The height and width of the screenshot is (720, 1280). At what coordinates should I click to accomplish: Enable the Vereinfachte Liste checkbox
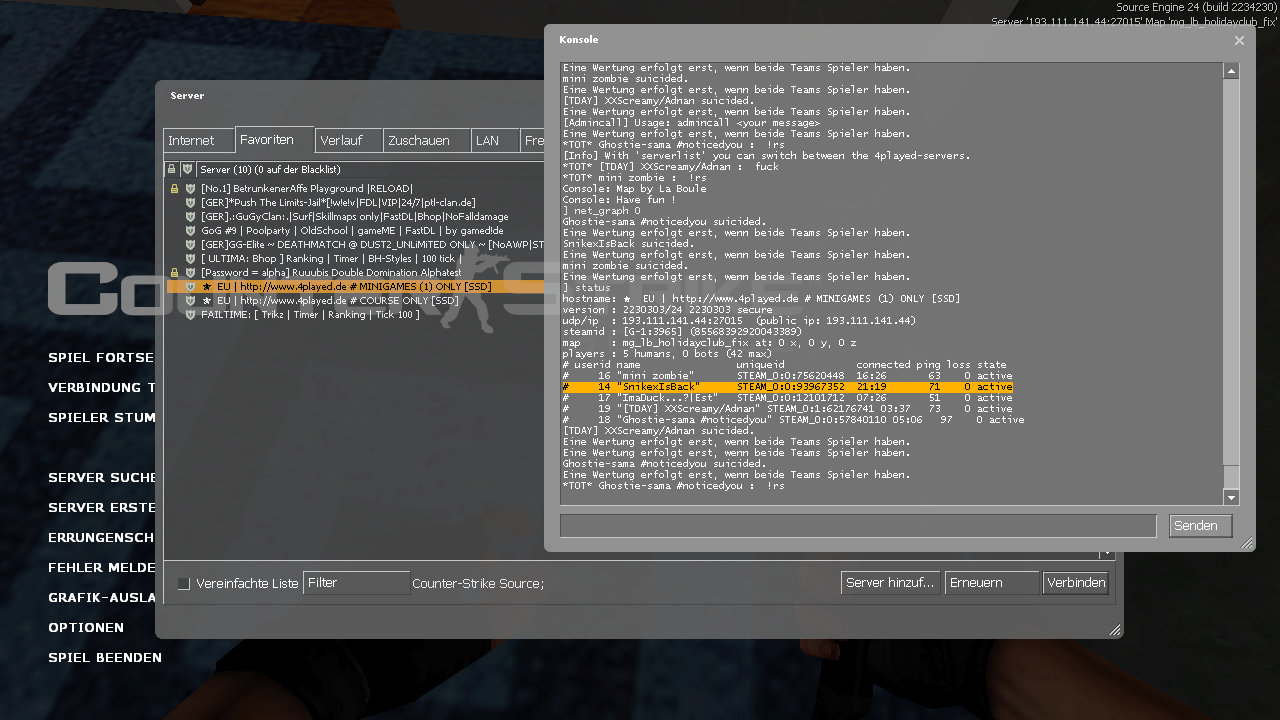click(184, 583)
